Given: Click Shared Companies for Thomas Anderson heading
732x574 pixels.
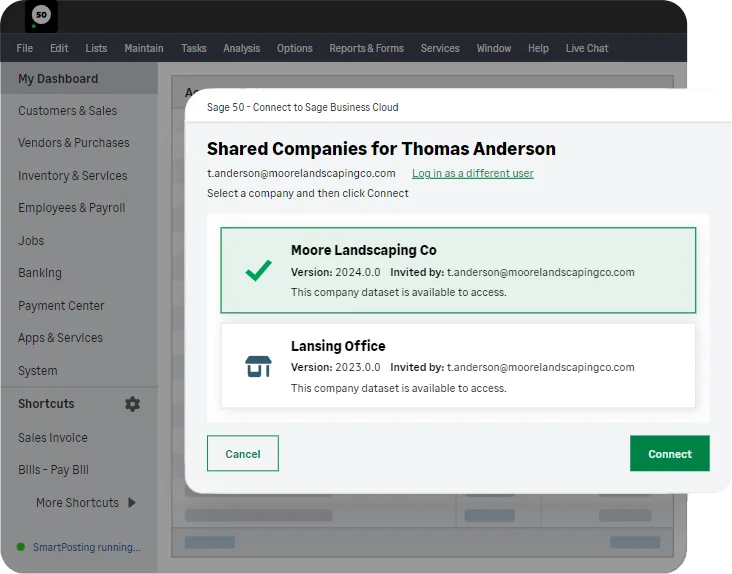Looking at the screenshot, I should pyautogui.click(x=381, y=149).
